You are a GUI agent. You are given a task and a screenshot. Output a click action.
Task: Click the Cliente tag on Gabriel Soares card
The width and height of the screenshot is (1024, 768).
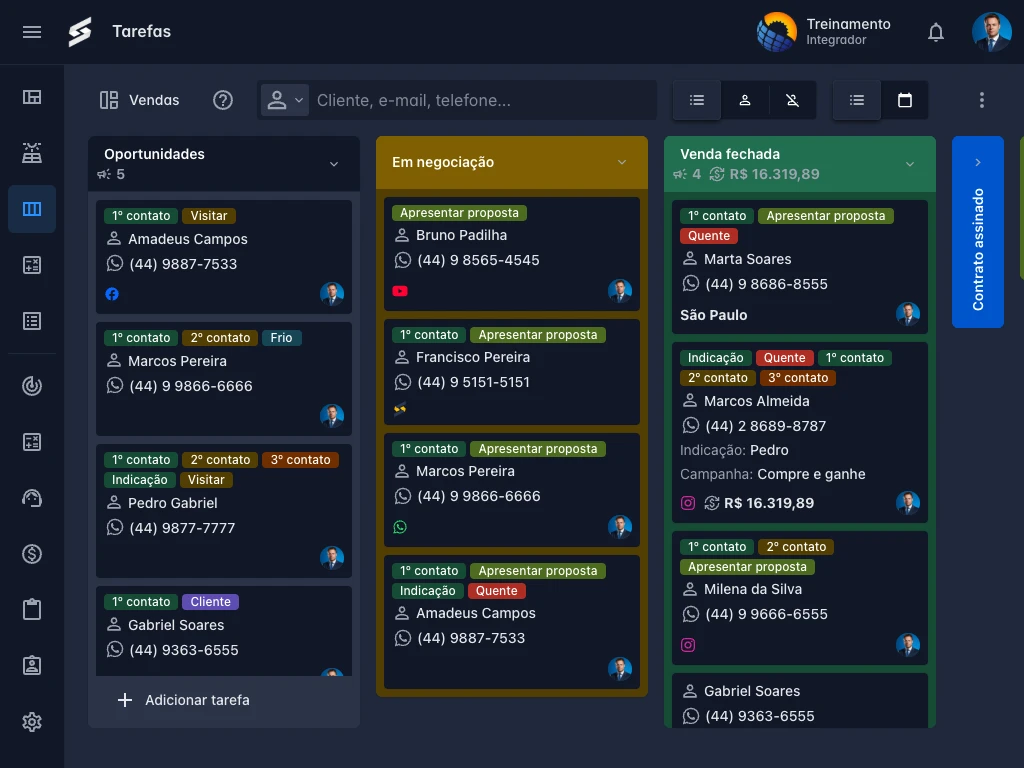pyautogui.click(x=210, y=601)
